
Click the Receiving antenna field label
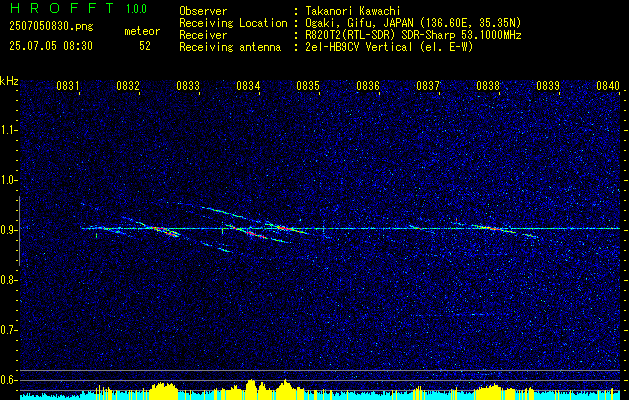(x=230, y=47)
